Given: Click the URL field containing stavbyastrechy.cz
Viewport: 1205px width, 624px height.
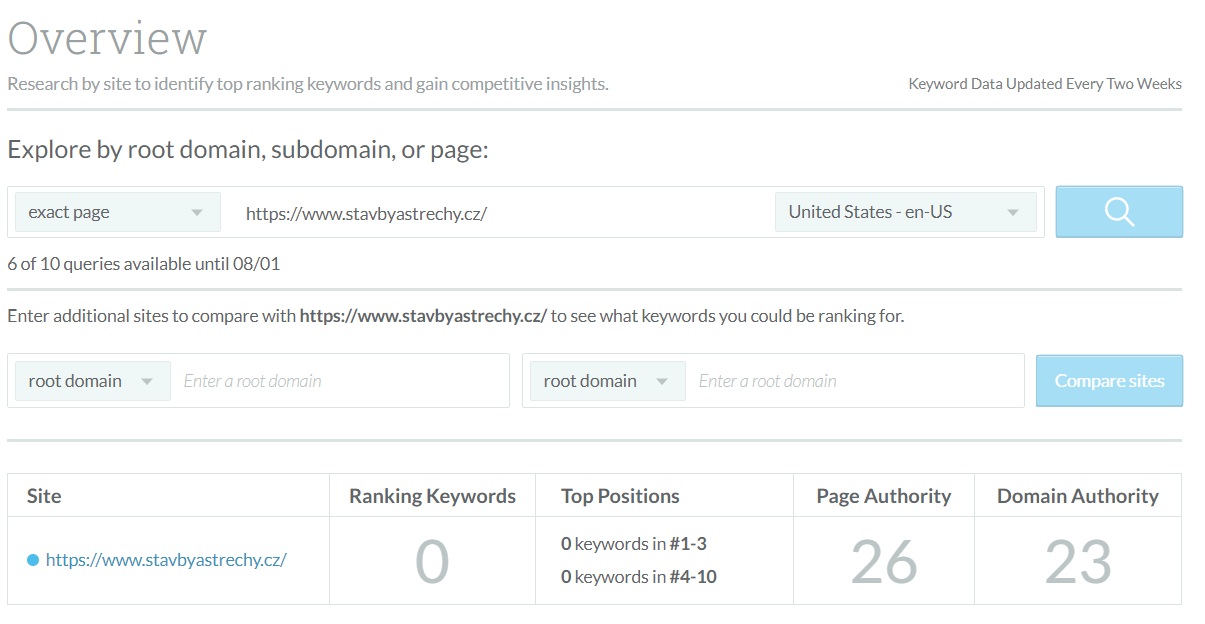Looking at the screenshot, I should (500, 213).
